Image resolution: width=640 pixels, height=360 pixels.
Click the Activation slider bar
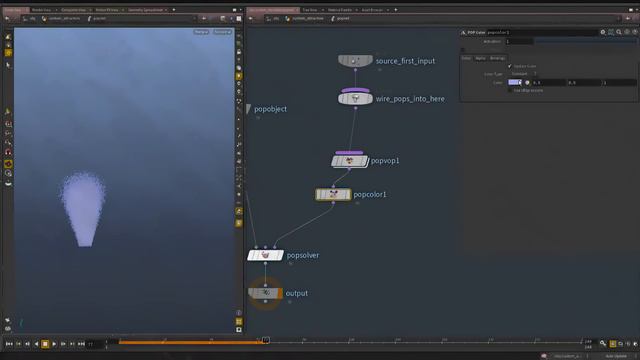586,41
